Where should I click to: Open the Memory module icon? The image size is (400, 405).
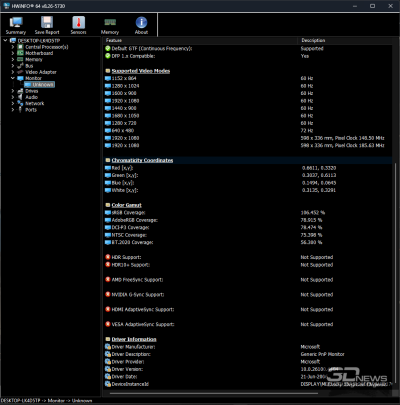coord(110,23)
